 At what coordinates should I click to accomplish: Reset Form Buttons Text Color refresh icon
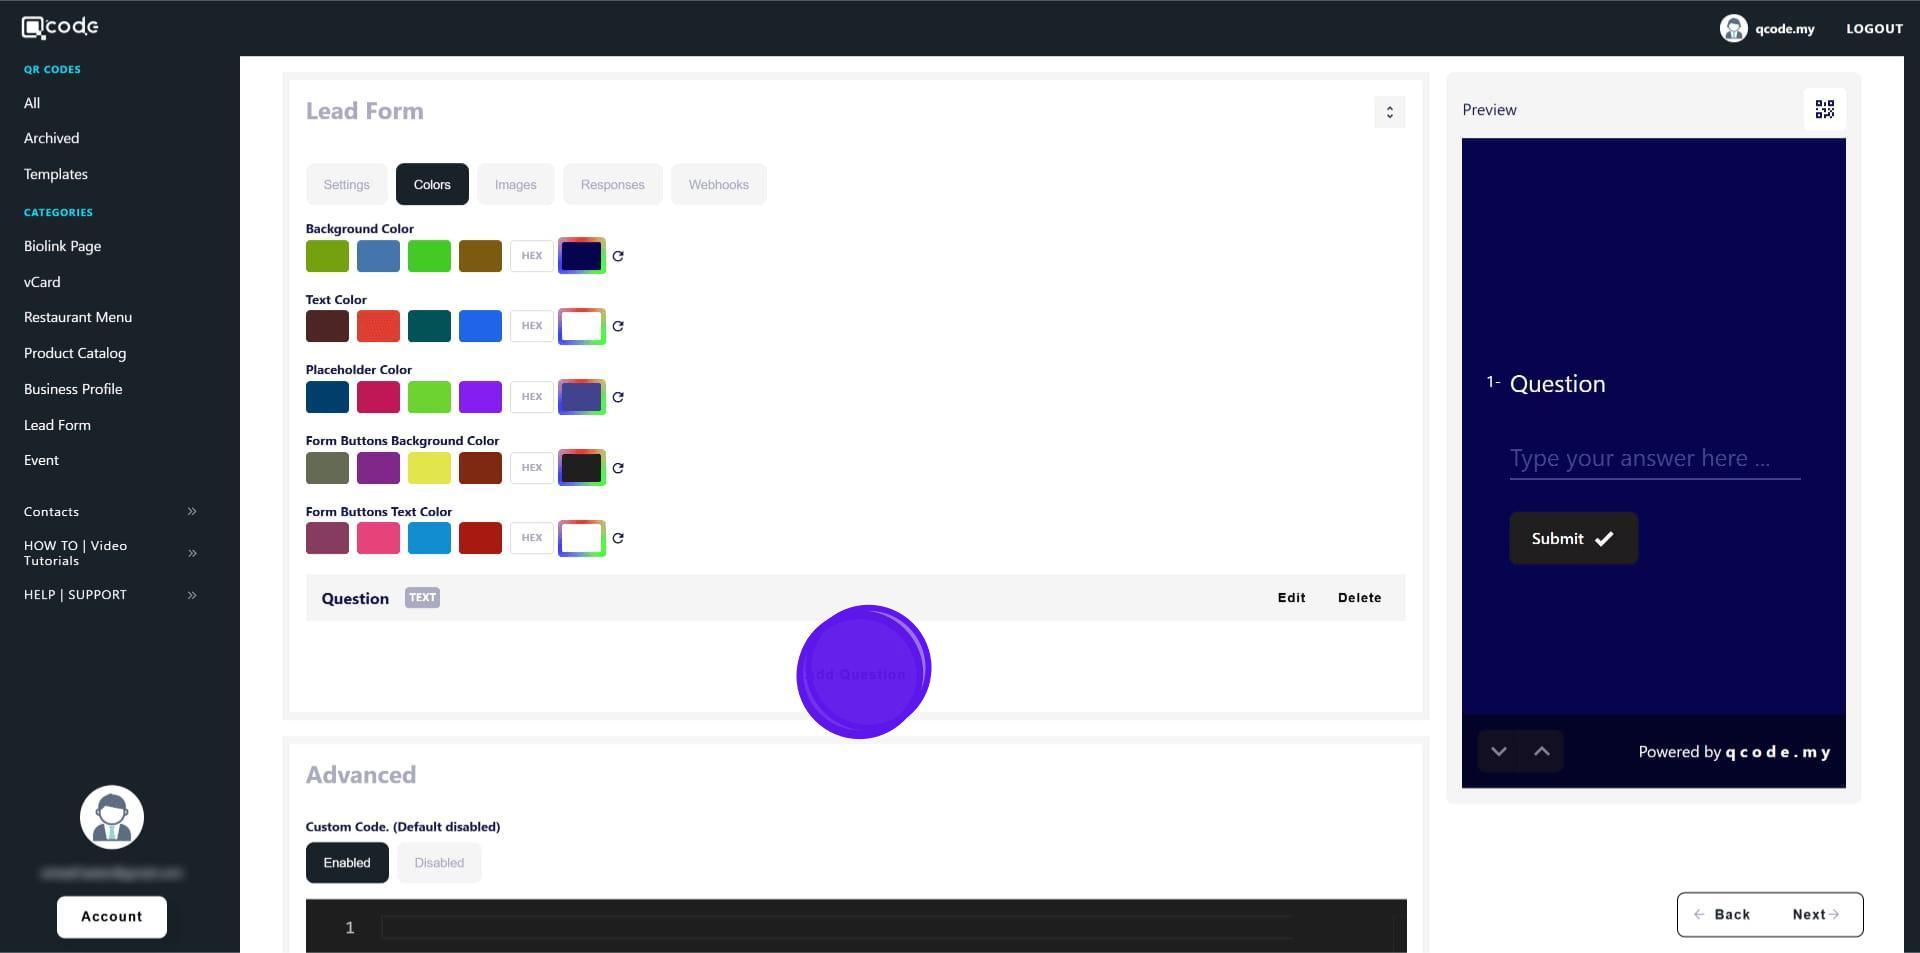coord(618,538)
